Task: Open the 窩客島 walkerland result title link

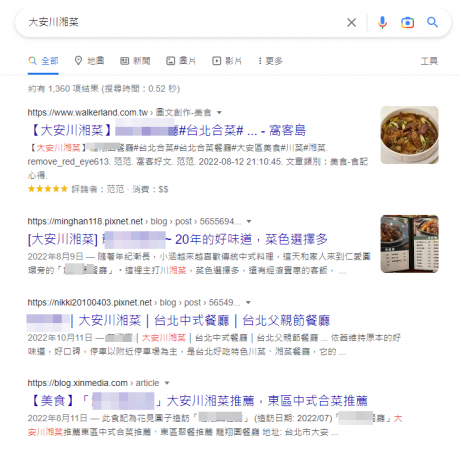Action: point(167,130)
